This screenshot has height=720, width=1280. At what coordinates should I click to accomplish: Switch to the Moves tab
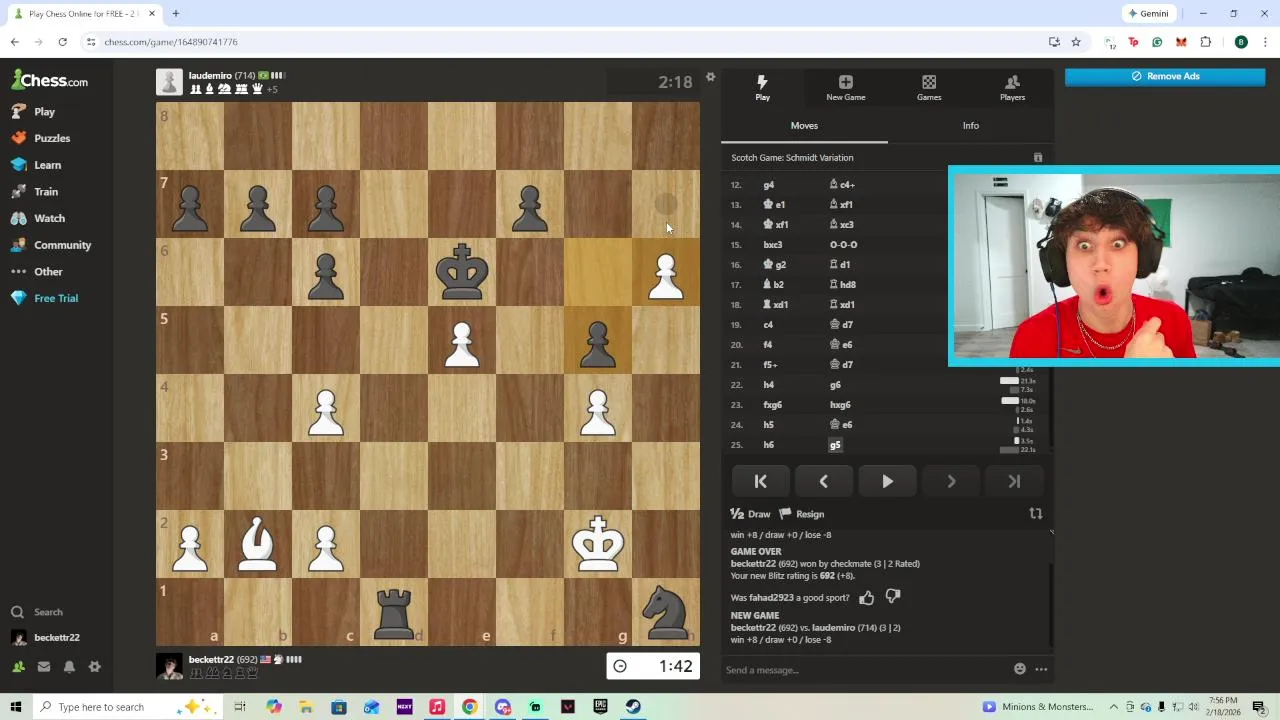point(804,126)
